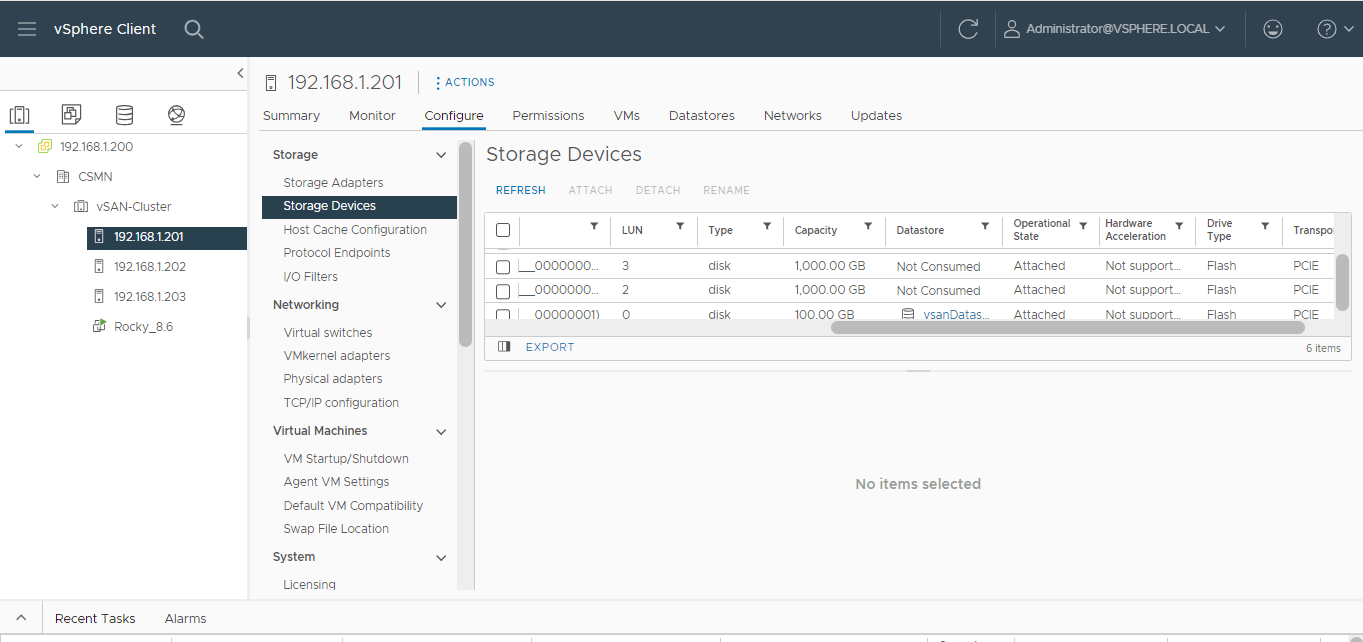Open Virtual switches settings
The image size is (1363, 642).
pos(328,333)
